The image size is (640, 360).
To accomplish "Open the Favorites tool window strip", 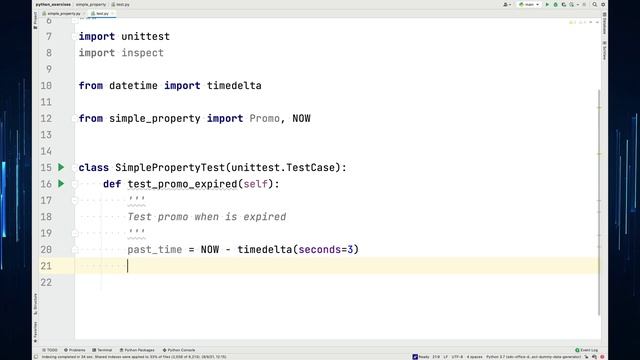I will click(36, 331).
